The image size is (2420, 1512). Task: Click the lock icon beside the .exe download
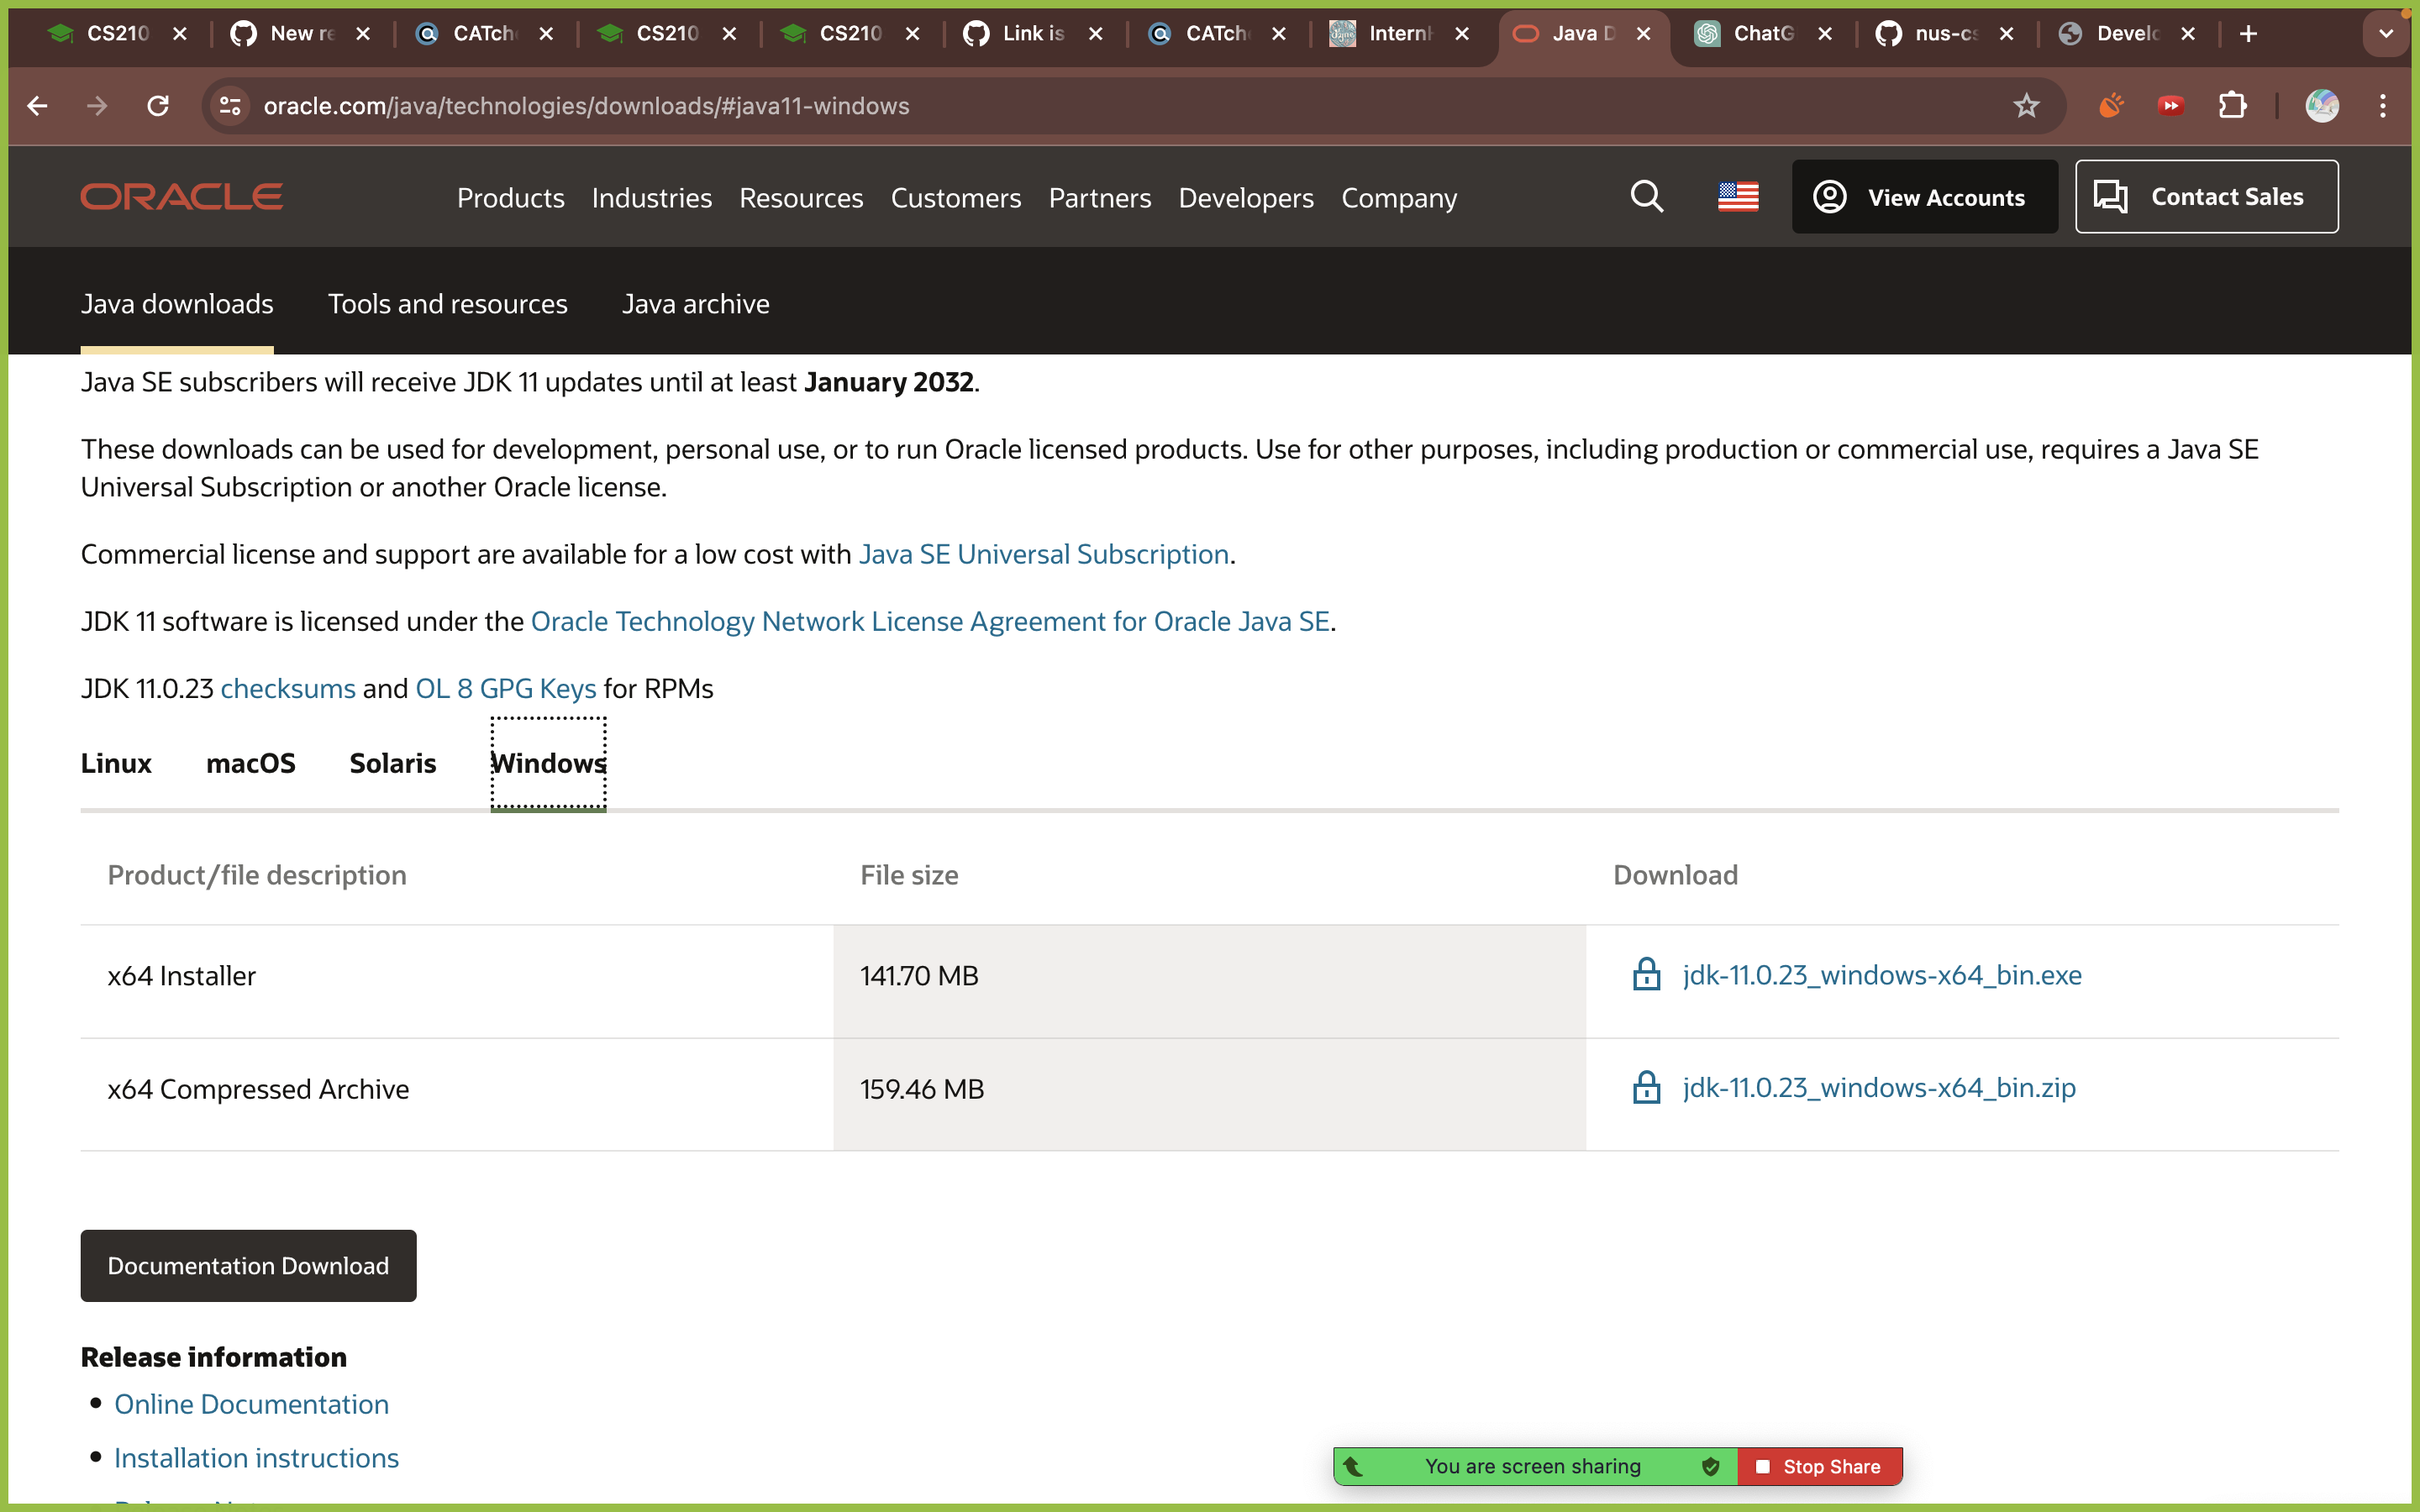1646,974
